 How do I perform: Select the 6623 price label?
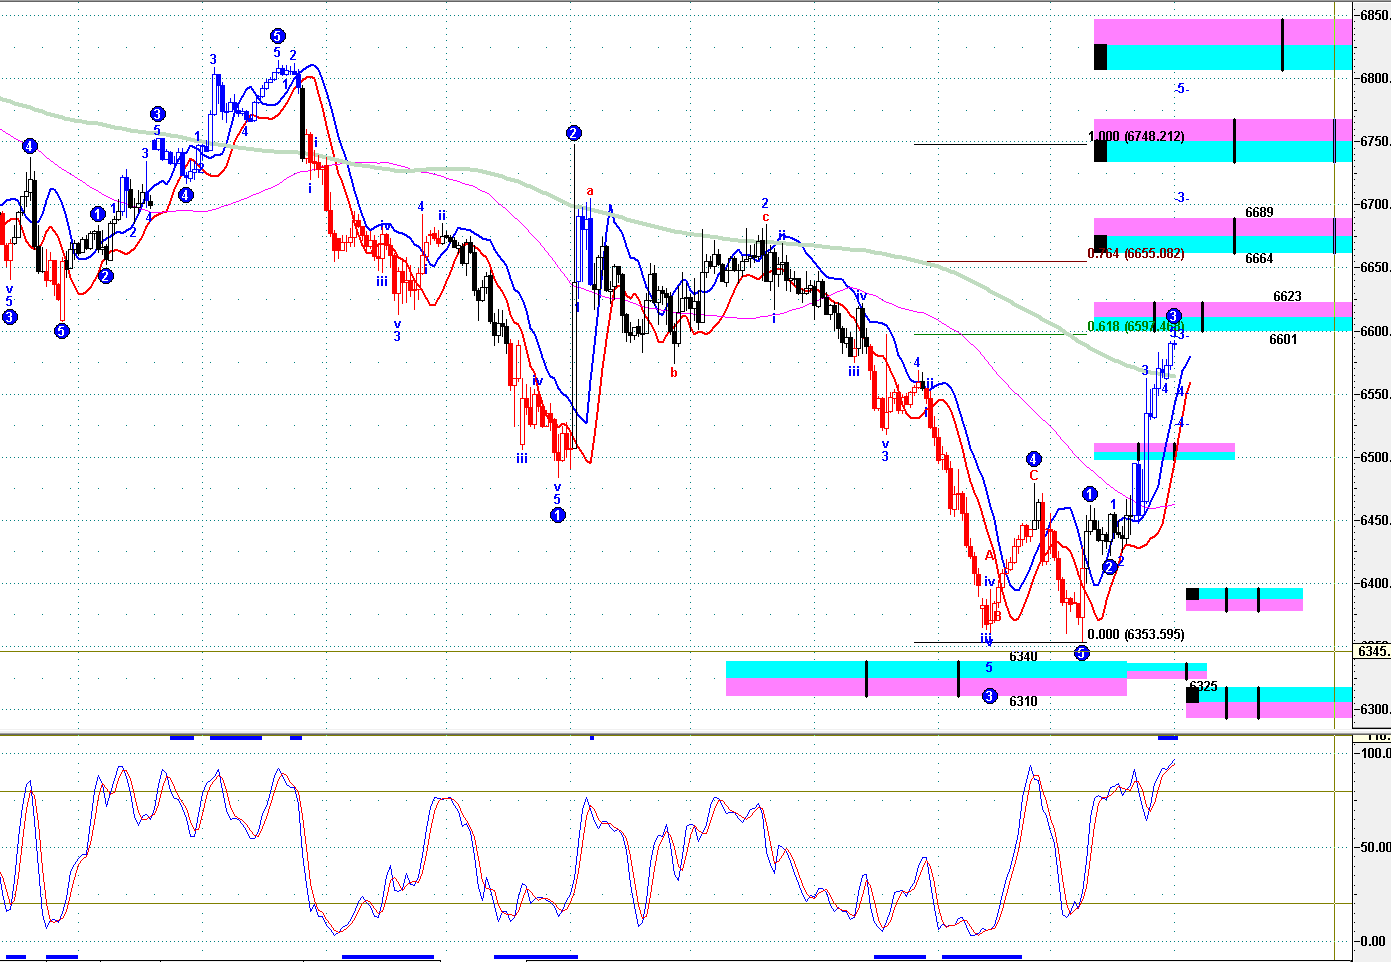click(x=1287, y=296)
